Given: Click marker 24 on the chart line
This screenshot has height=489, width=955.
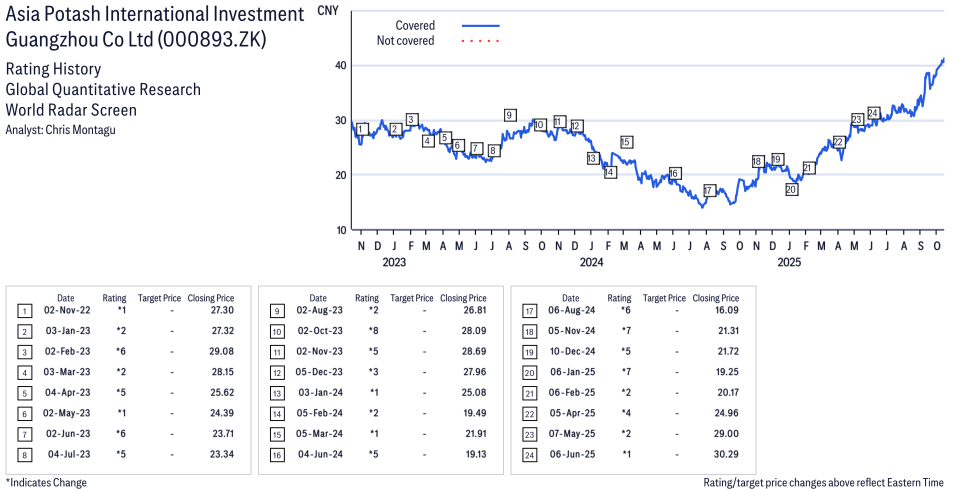Looking at the screenshot, I should [873, 112].
